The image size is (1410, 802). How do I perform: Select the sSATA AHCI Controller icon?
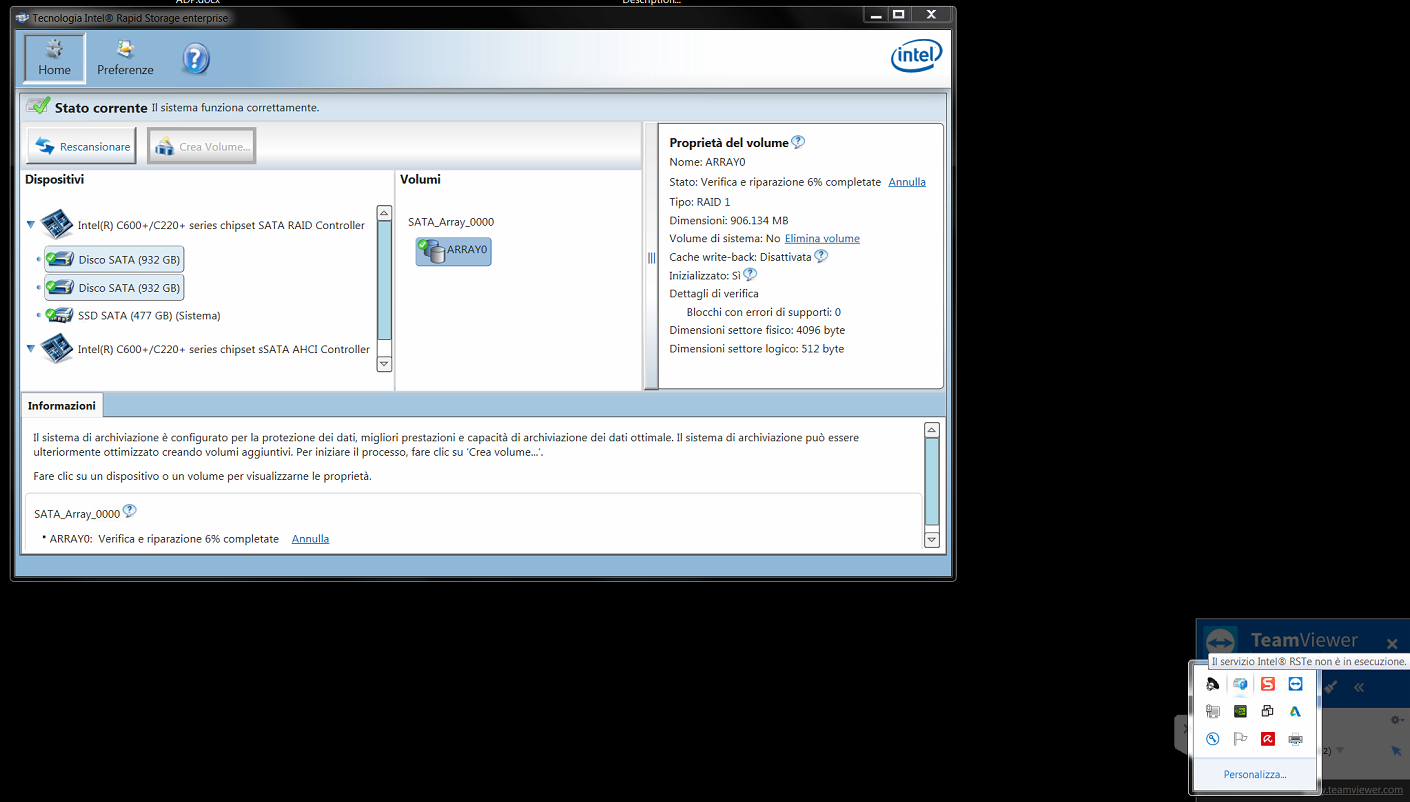(57, 348)
